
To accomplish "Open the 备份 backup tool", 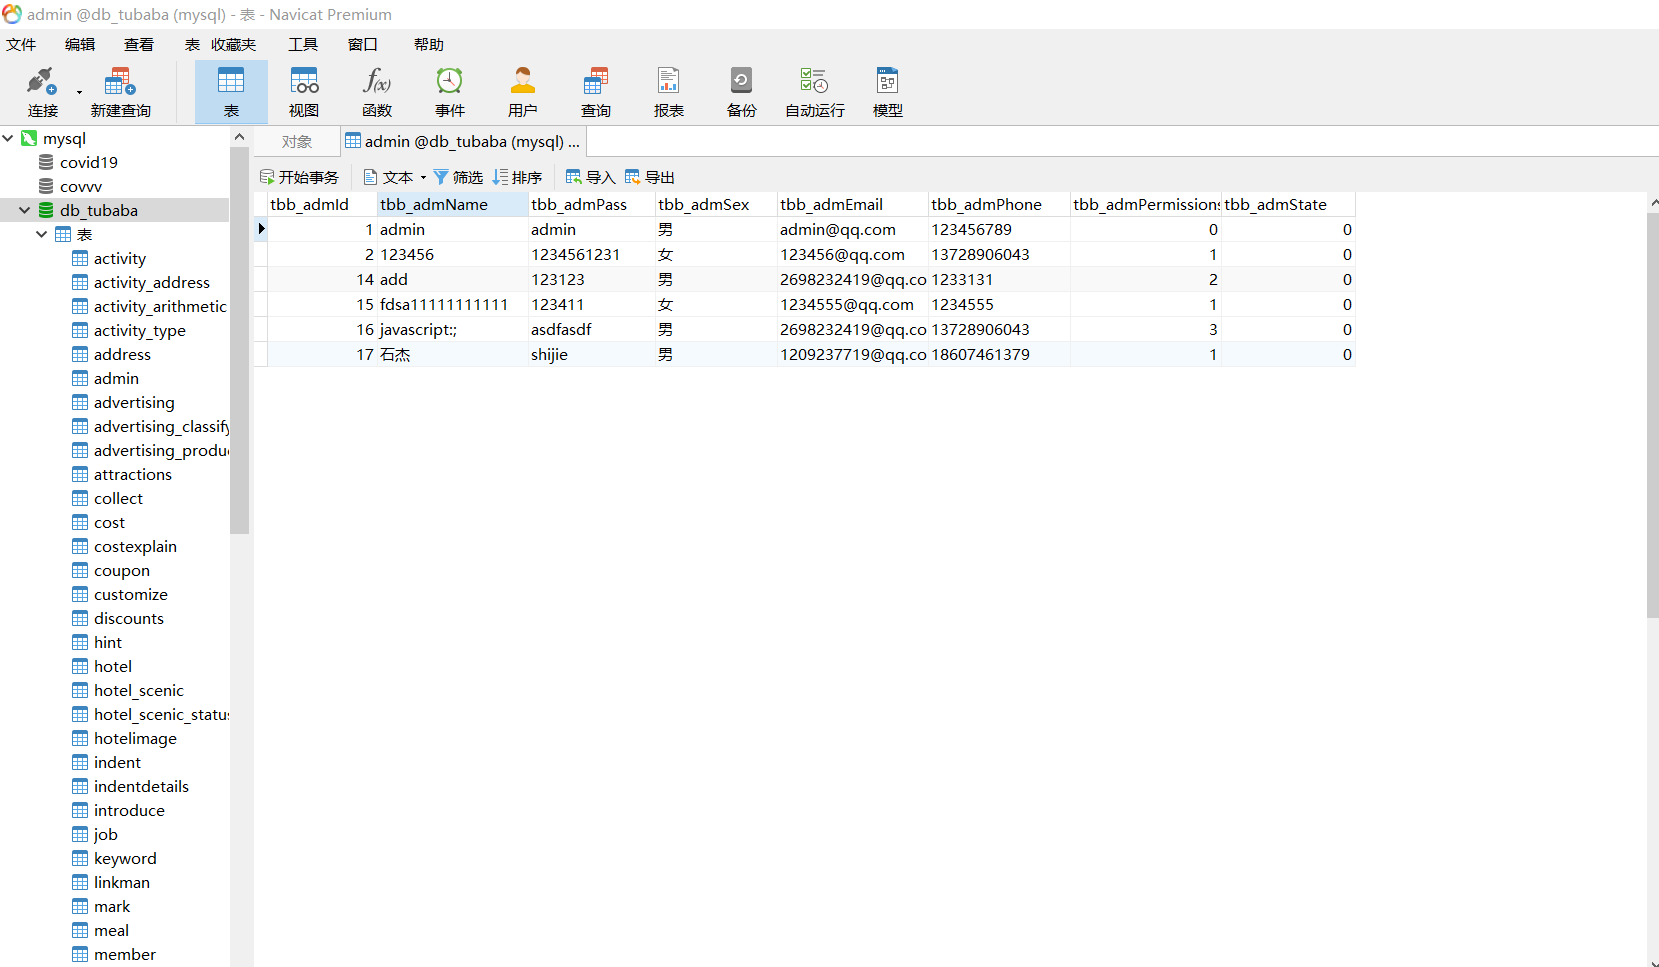I will (742, 92).
